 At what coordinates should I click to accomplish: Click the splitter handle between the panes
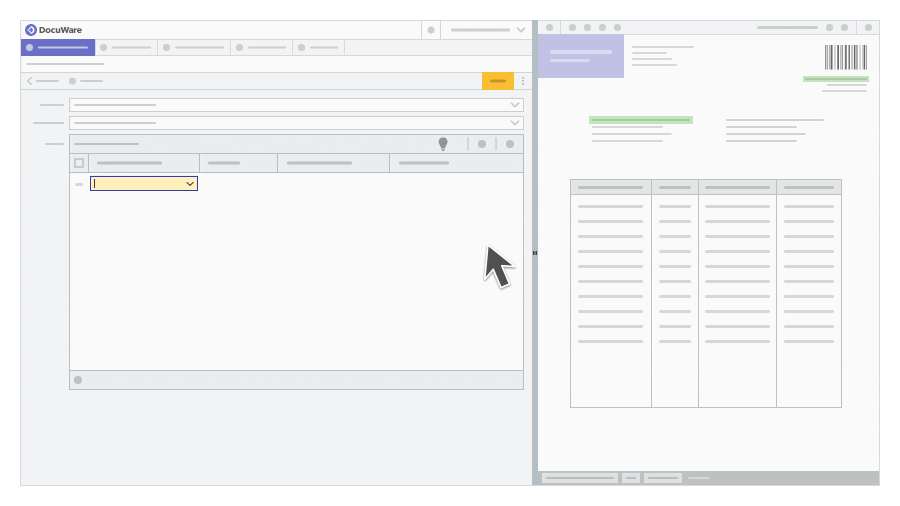(535, 253)
